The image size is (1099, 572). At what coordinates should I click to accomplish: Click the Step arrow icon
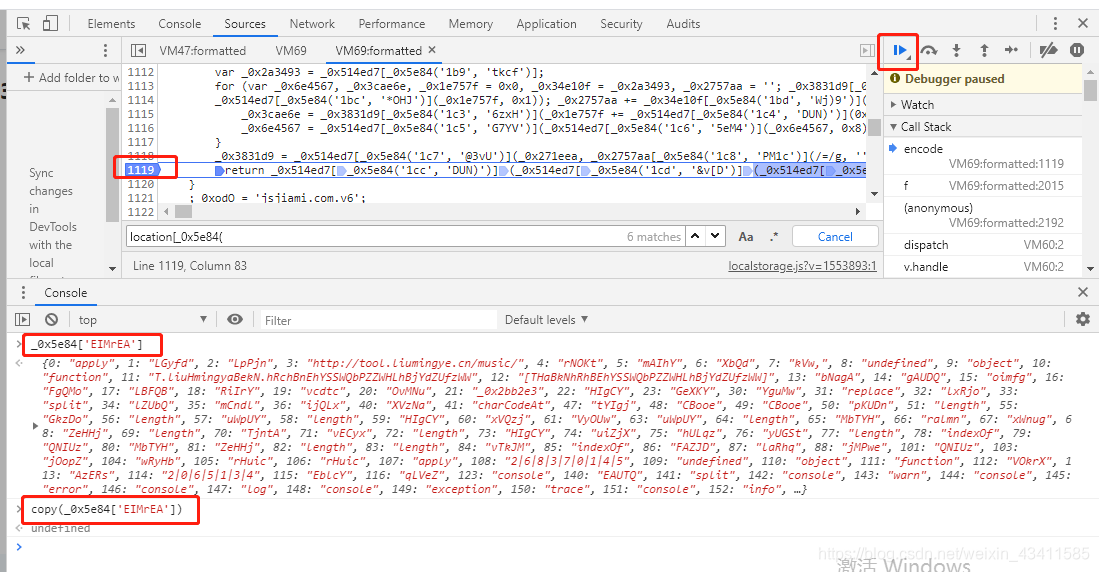(1011, 50)
